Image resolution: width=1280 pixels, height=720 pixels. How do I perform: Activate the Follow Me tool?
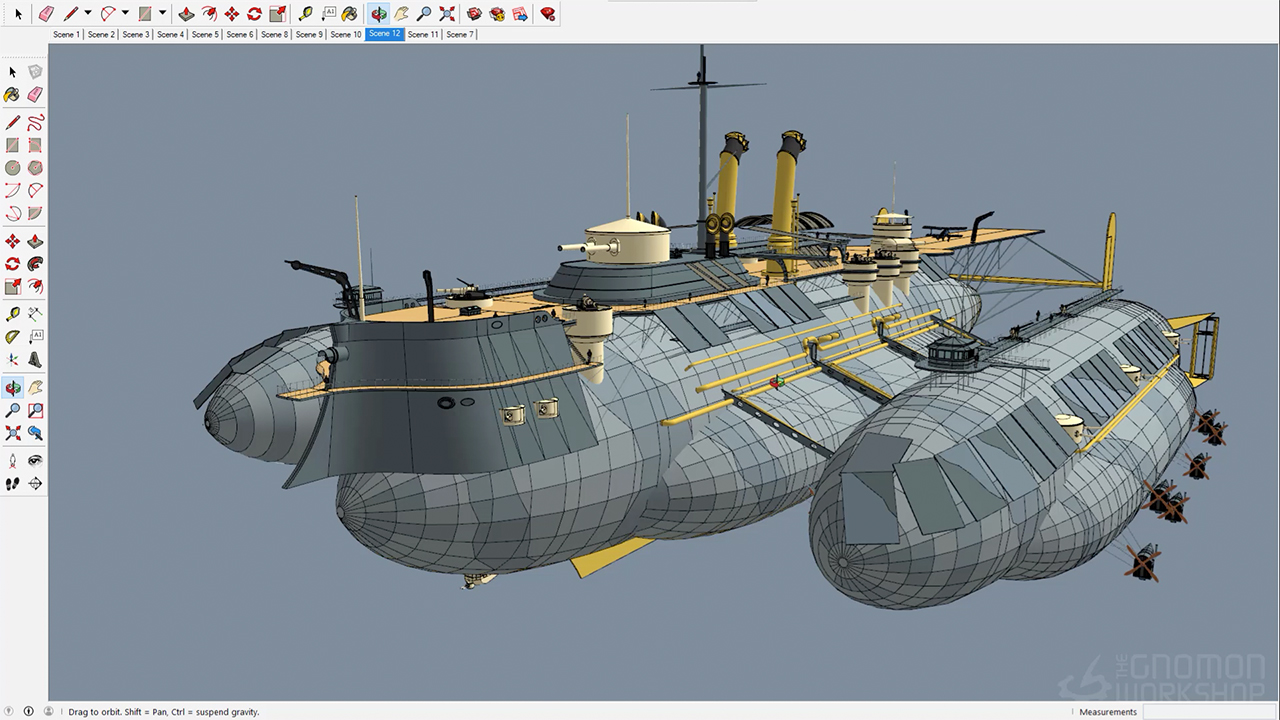pos(35,264)
